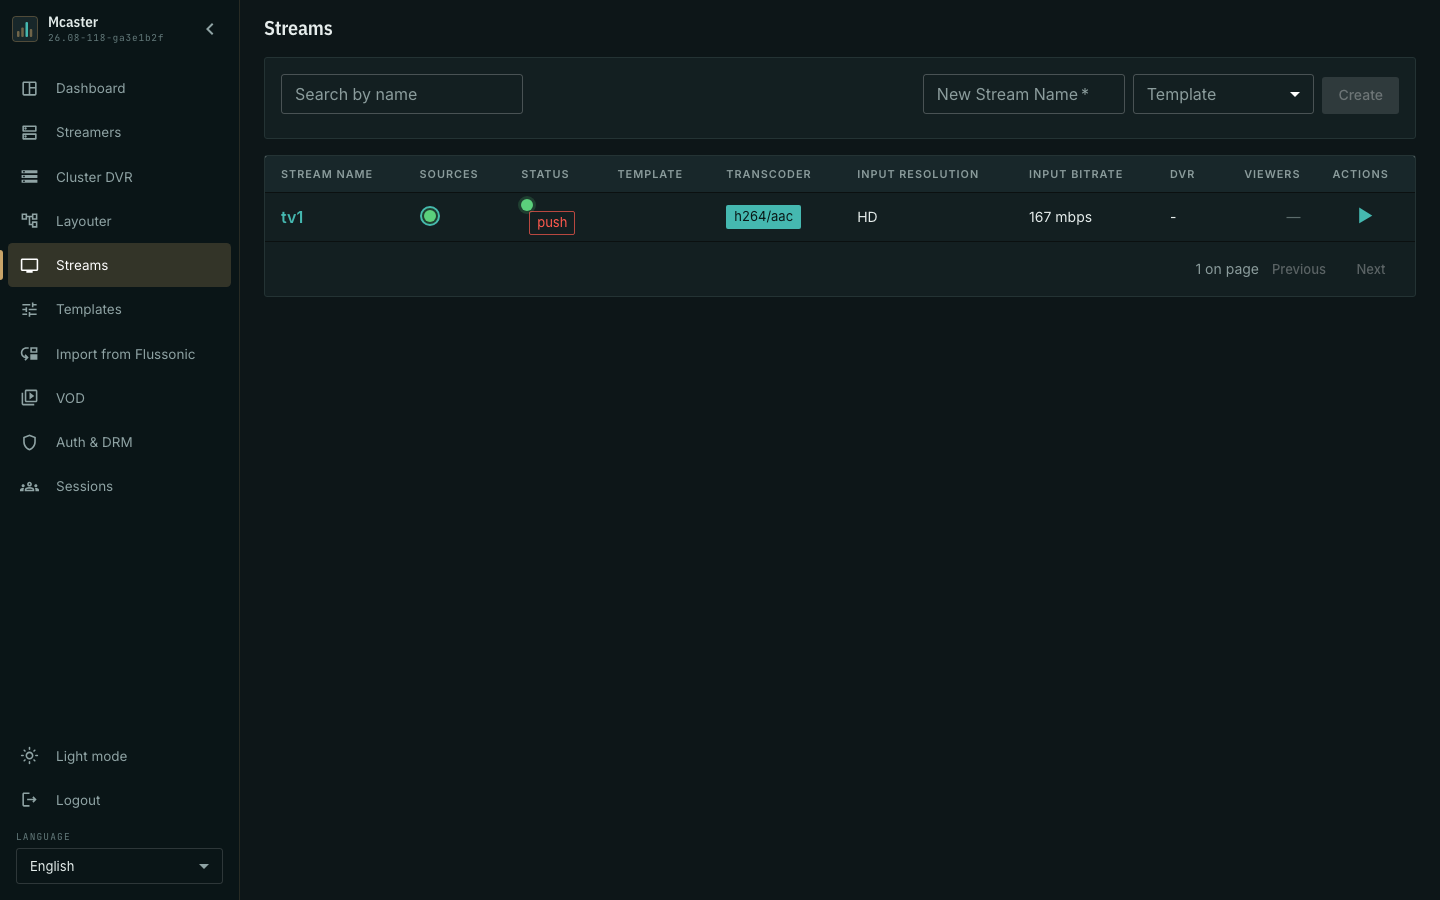Click the Layouter icon in sidebar

pyautogui.click(x=30, y=221)
